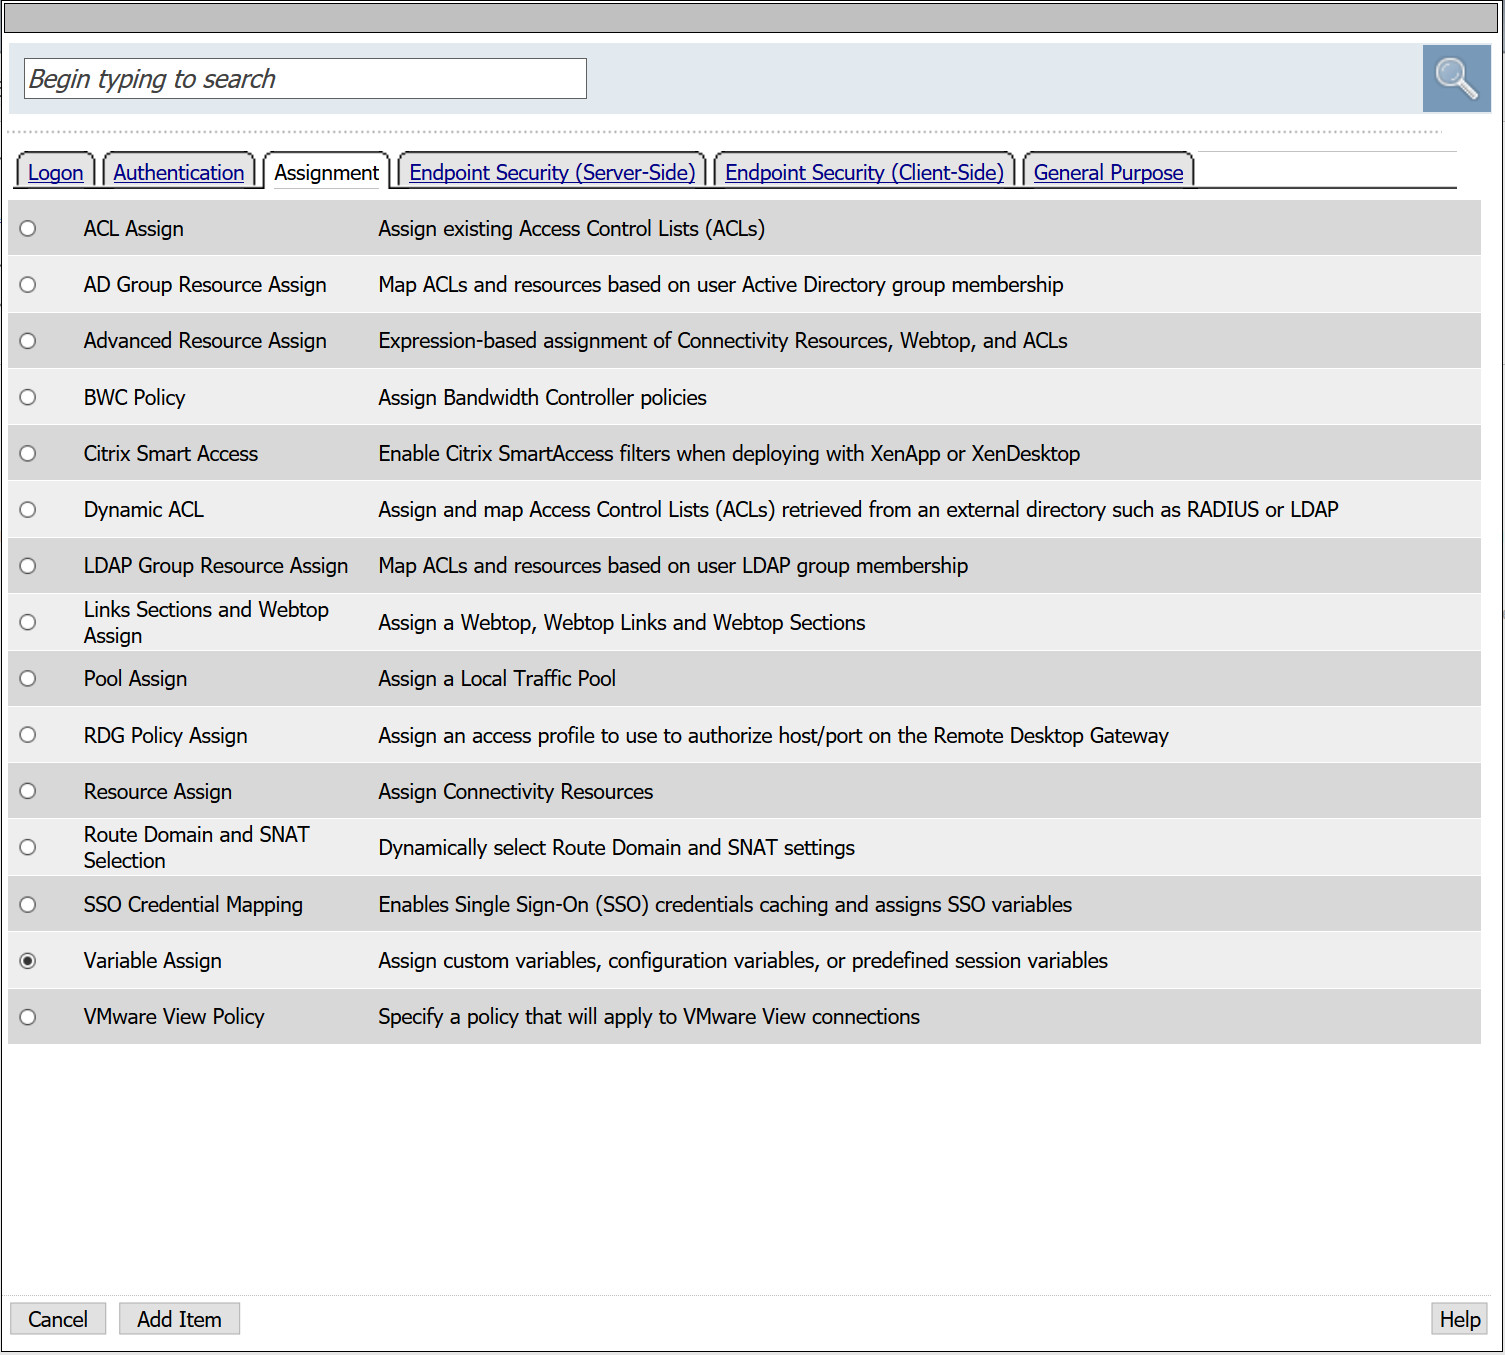Viewport: 1505px width, 1355px height.
Task: Switch to the General Purpose tab
Action: click(x=1108, y=172)
